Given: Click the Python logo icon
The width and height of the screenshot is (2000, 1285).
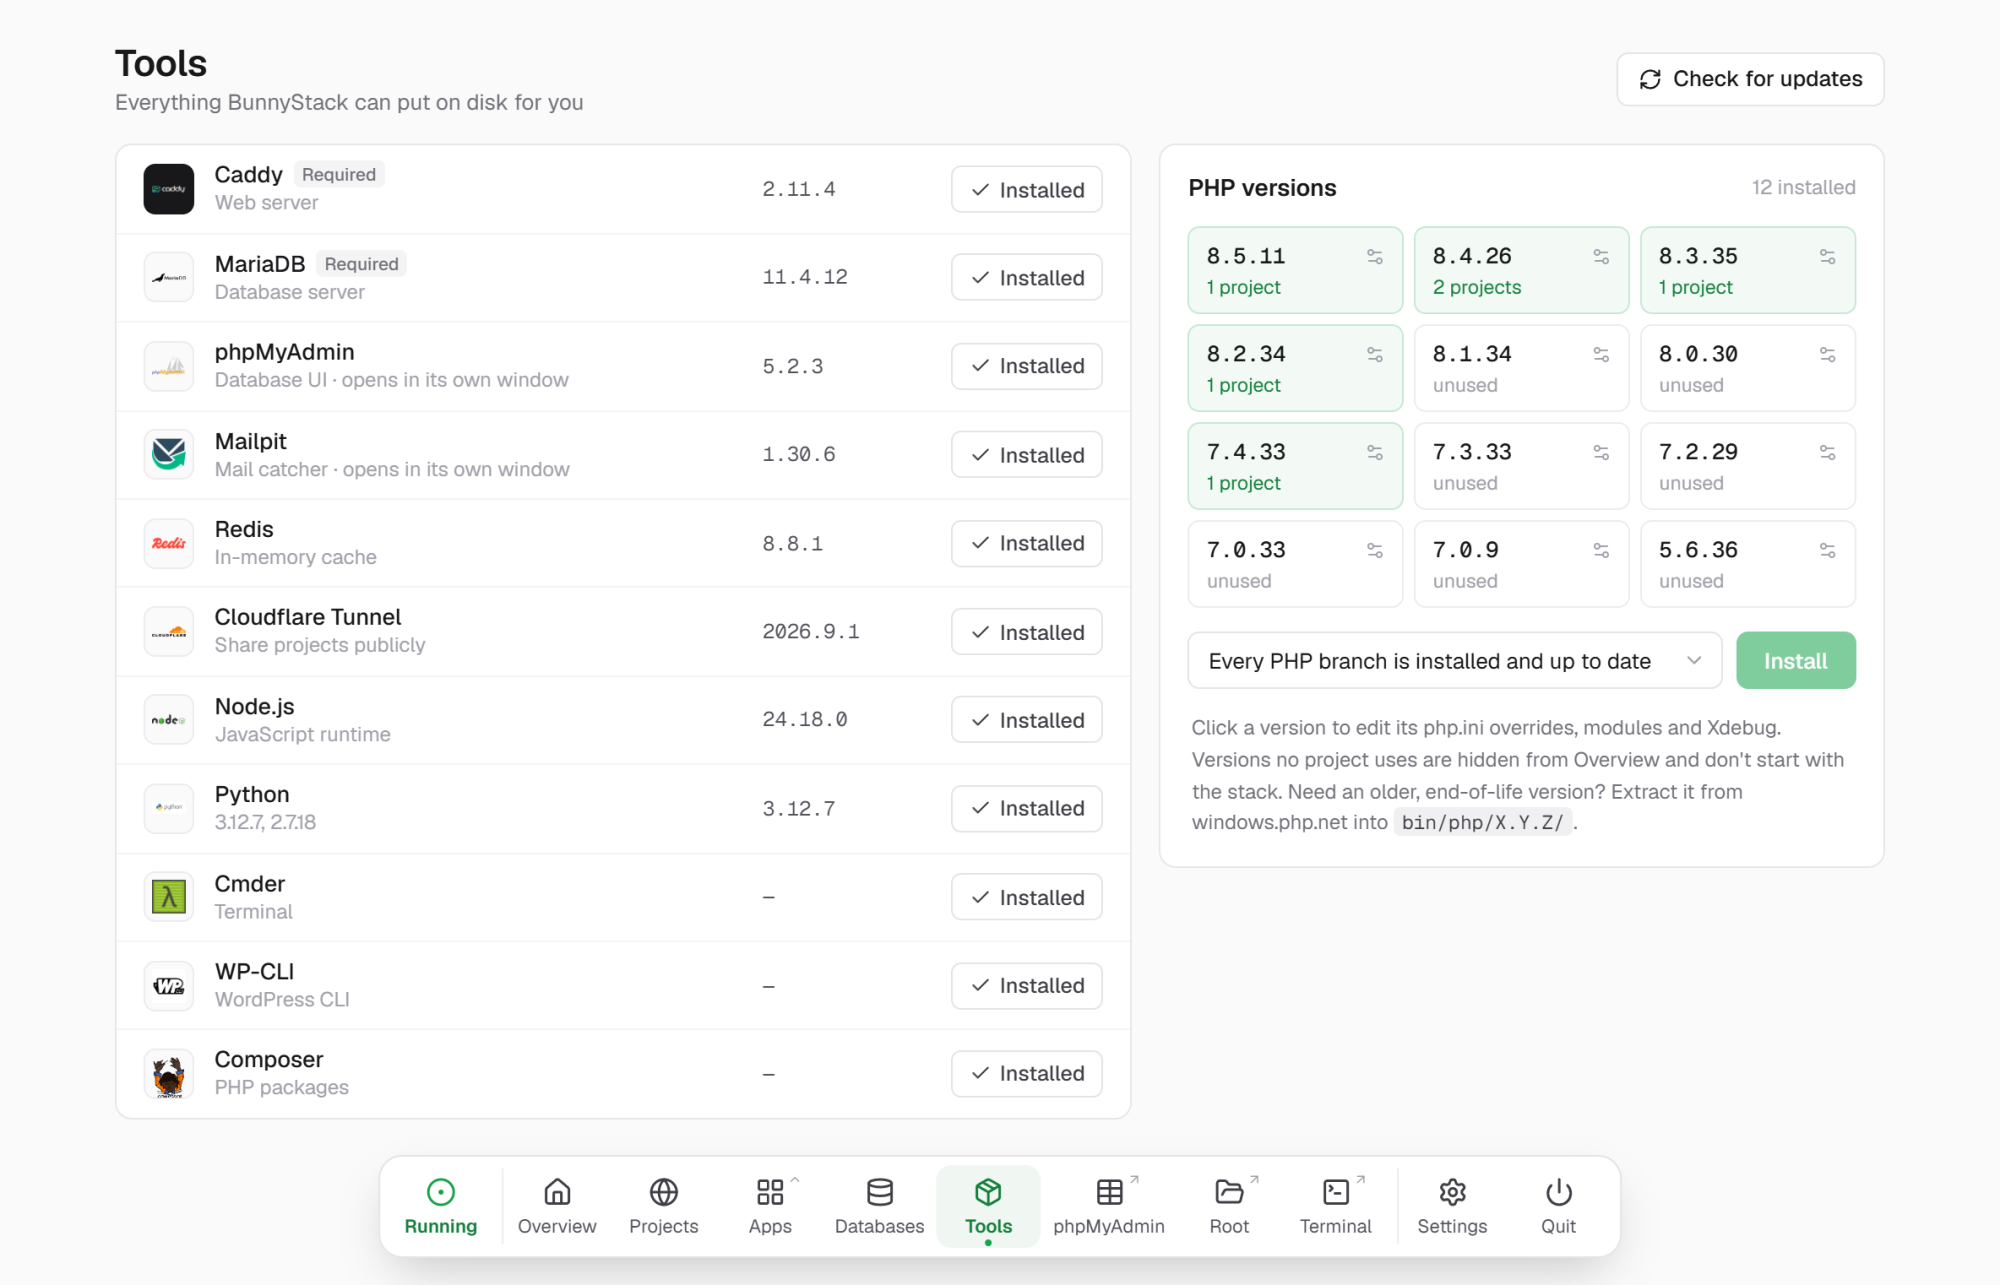Looking at the screenshot, I should click(x=169, y=808).
